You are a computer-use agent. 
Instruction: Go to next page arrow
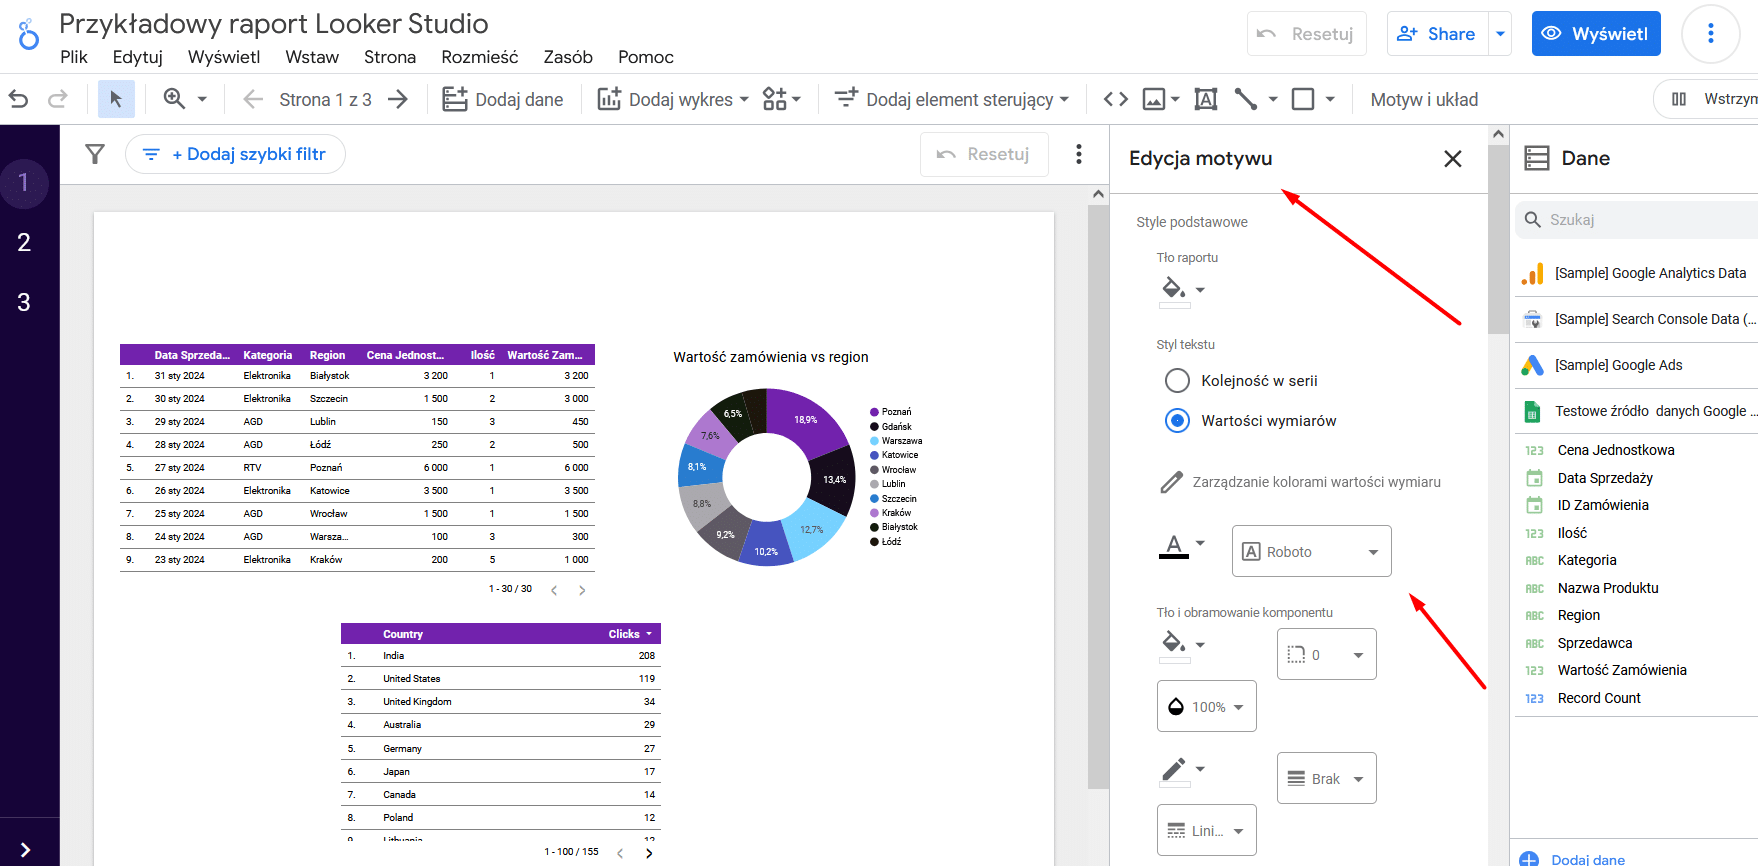[398, 99]
